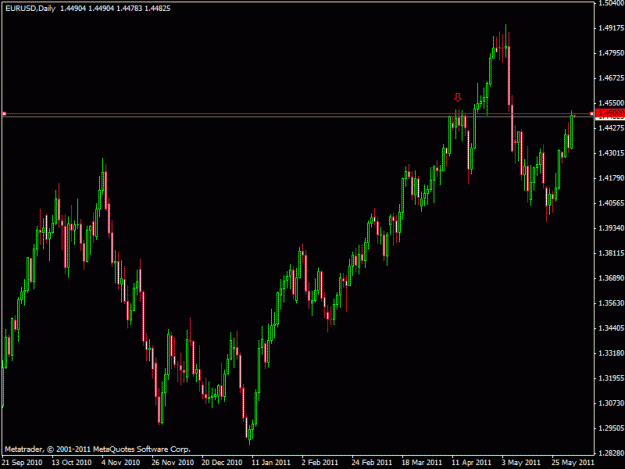
Task: Click the open price value 1.44904
Action: [73, 8]
